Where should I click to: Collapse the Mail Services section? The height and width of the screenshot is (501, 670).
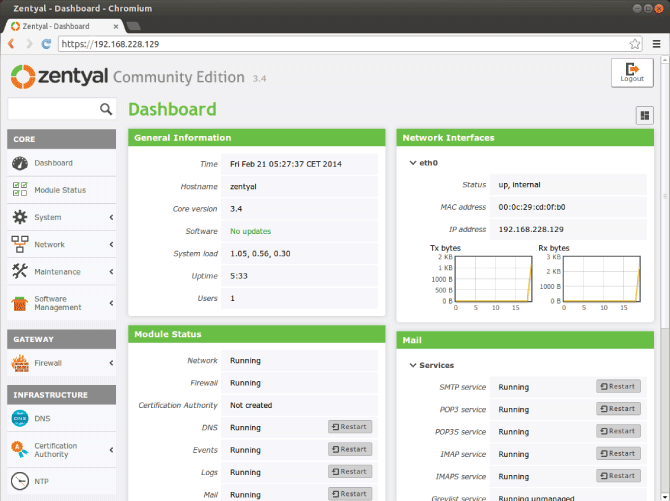click(413, 365)
